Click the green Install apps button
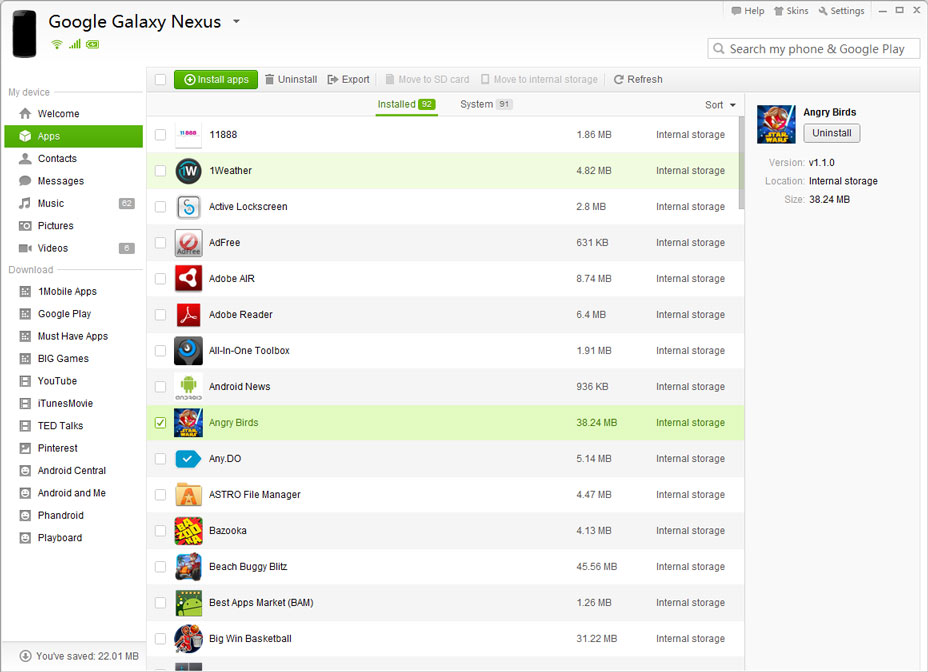Image resolution: width=928 pixels, height=672 pixels. (216, 80)
